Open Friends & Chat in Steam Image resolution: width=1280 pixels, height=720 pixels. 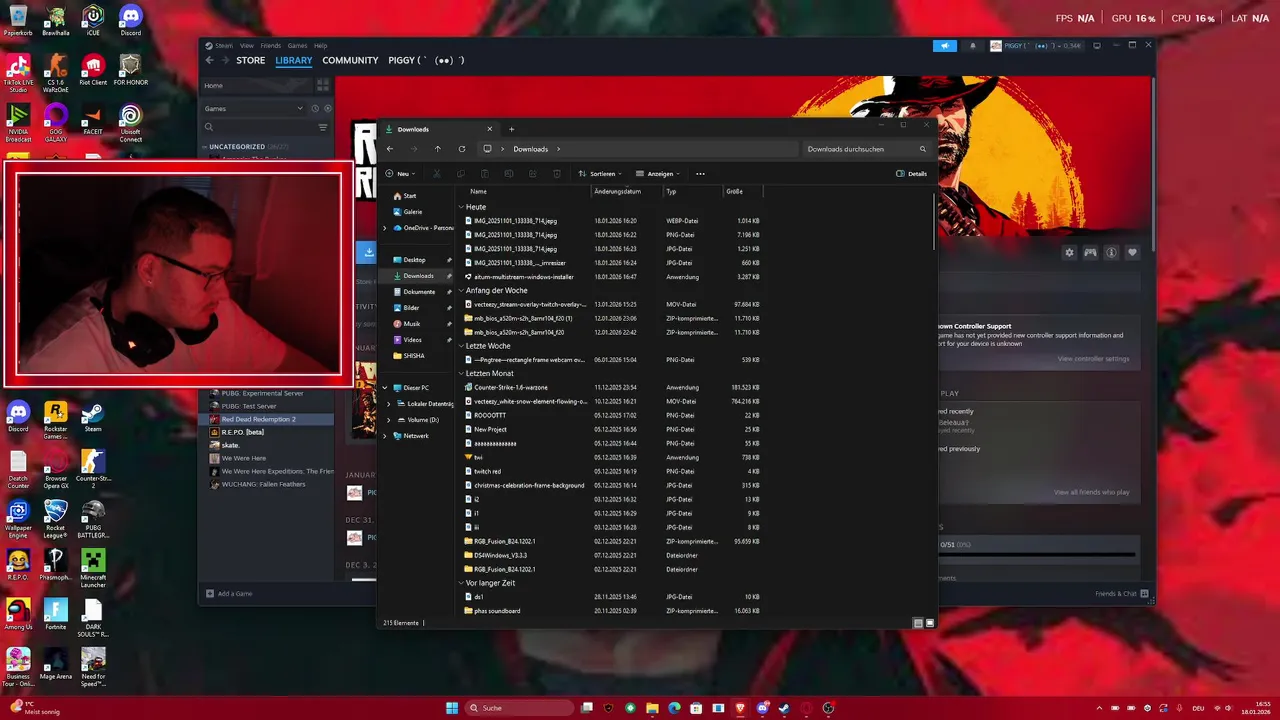[x=1121, y=594]
